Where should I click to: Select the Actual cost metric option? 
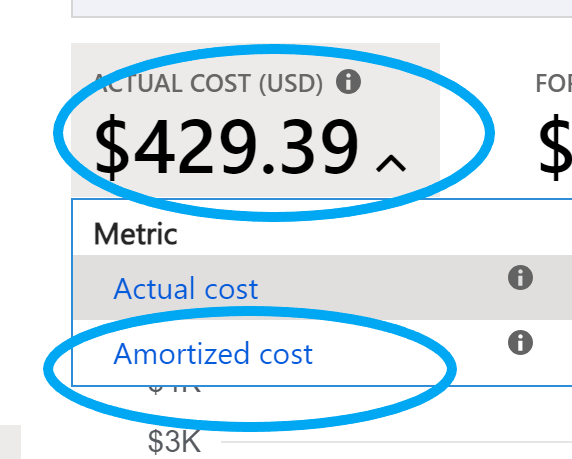(186, 288)
